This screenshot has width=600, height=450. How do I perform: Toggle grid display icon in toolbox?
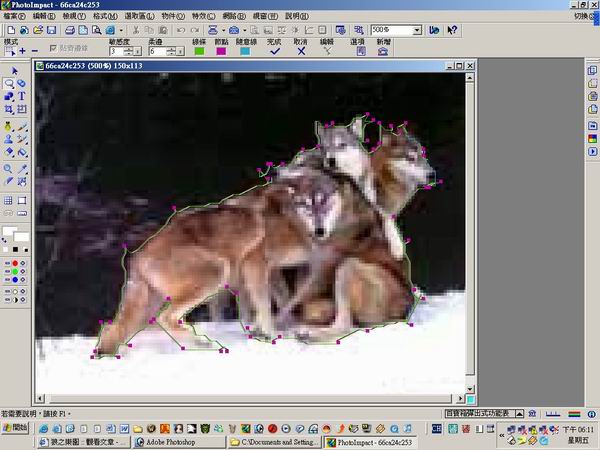tap(8, 200)
